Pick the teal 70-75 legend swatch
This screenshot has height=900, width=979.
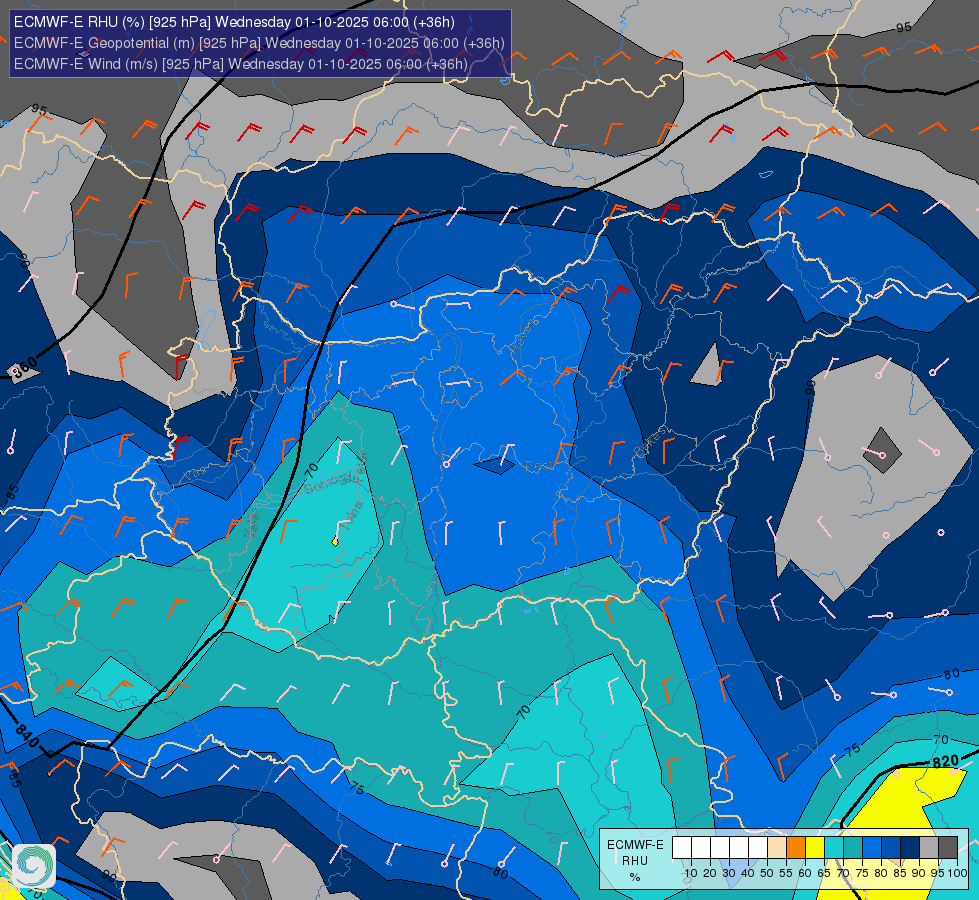click(853, 848)
